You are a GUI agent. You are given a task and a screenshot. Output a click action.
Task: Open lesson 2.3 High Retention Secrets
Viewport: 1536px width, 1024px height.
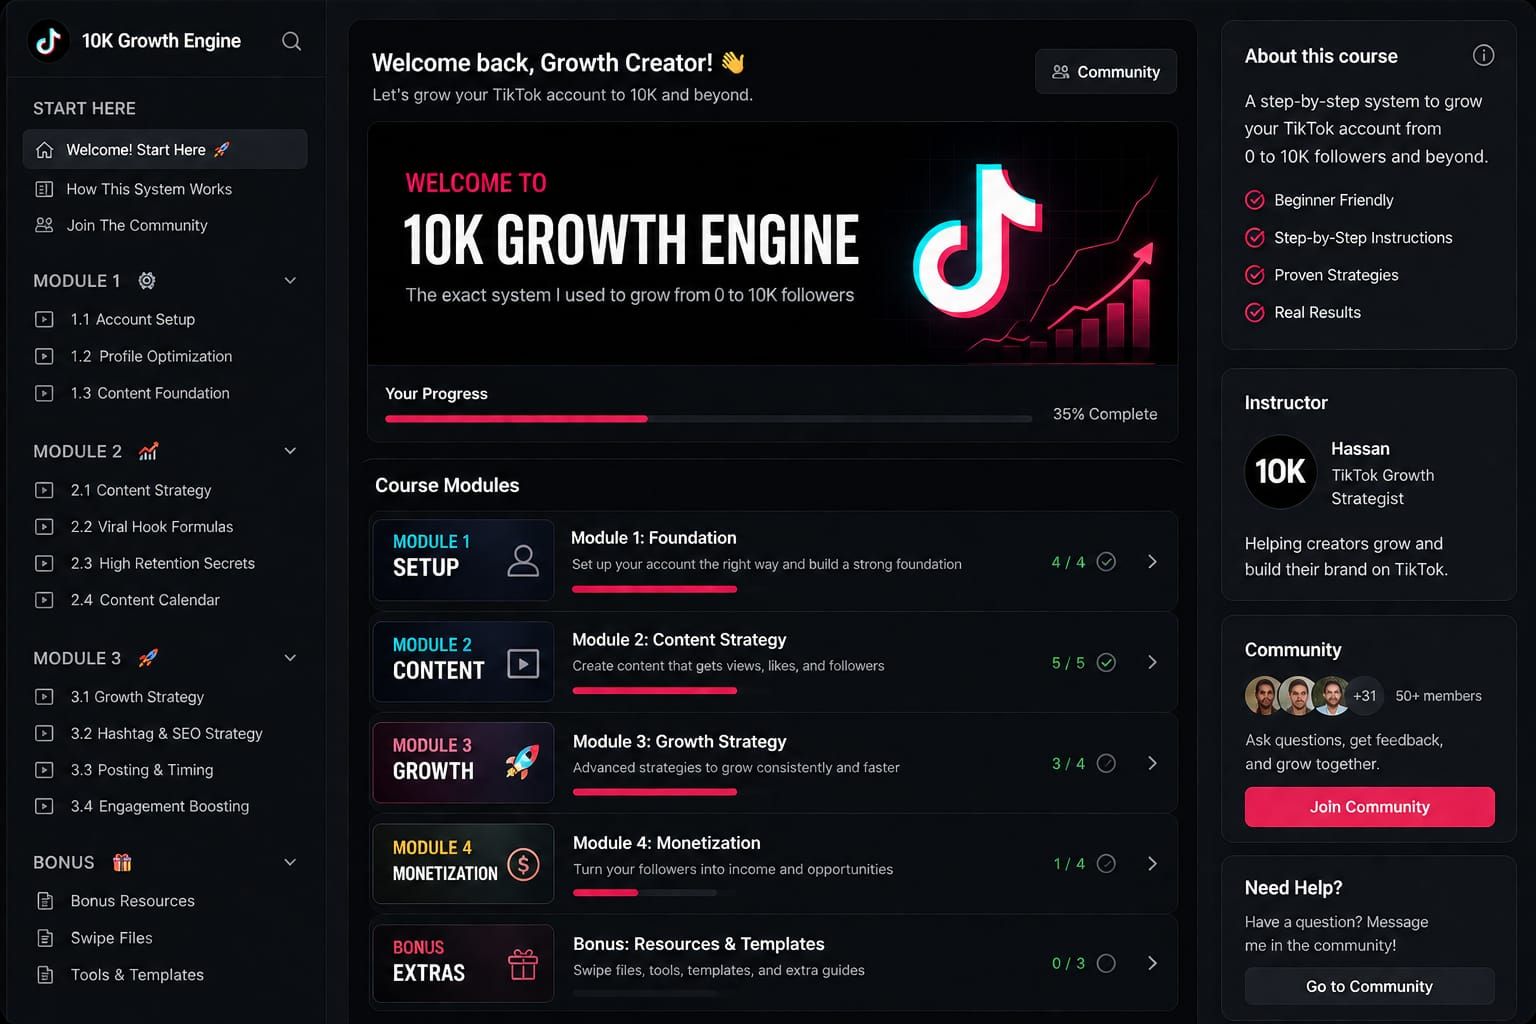click(162, 563)
